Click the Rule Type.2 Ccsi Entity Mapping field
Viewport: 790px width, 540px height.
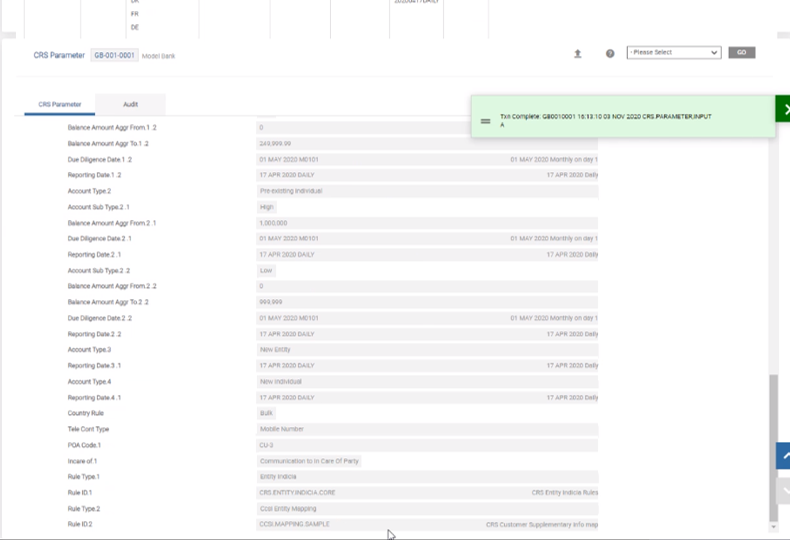point(427,509)
